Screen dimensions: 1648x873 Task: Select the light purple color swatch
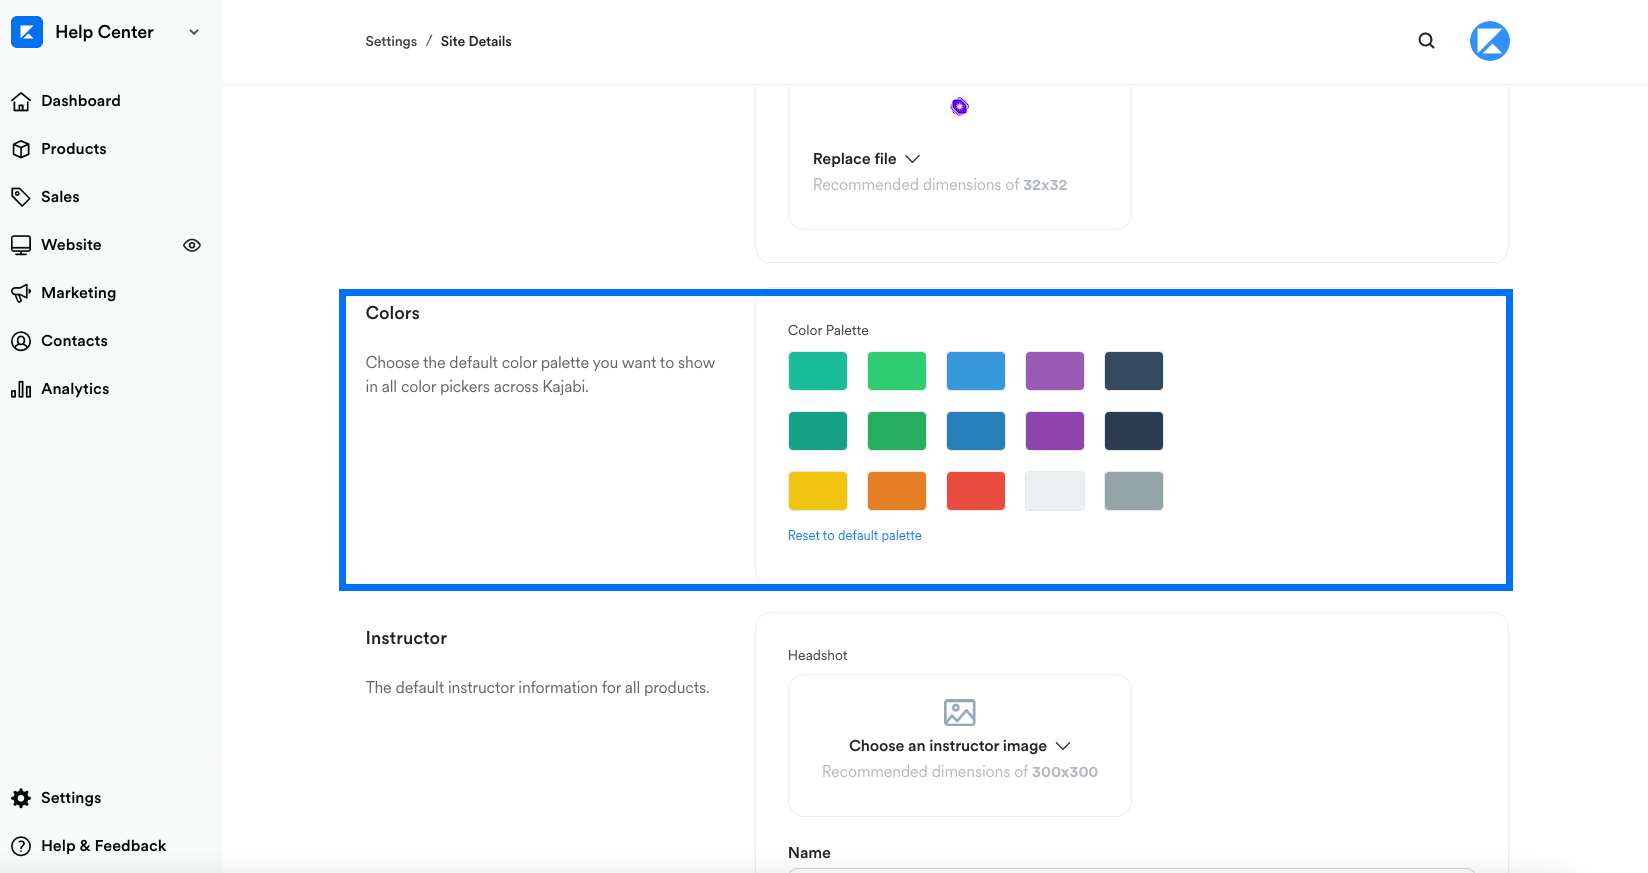click(x=1055, y=371)
